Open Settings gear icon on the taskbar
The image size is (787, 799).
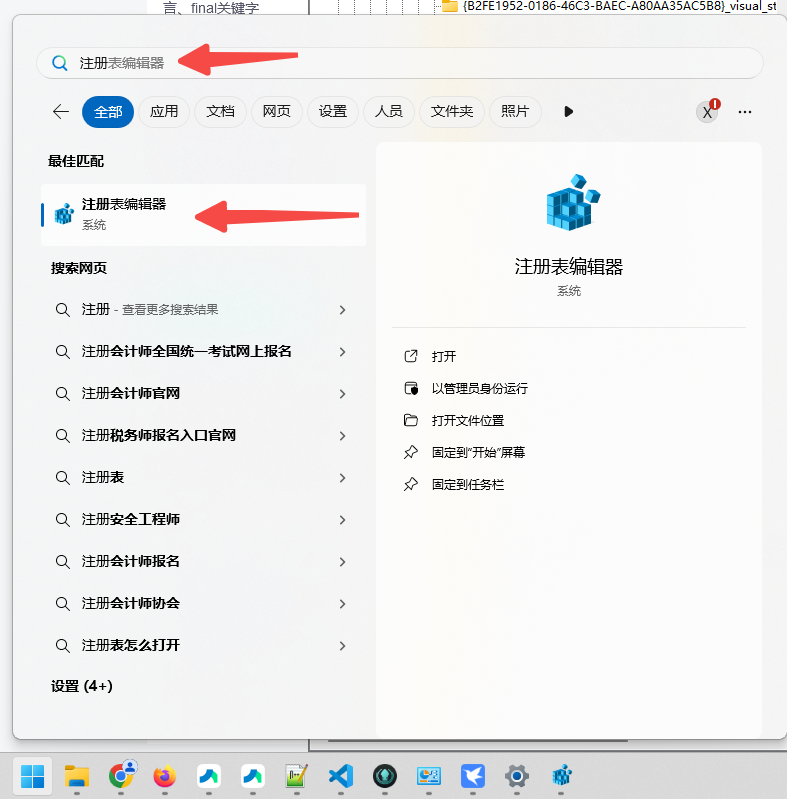tap(517, 777)
